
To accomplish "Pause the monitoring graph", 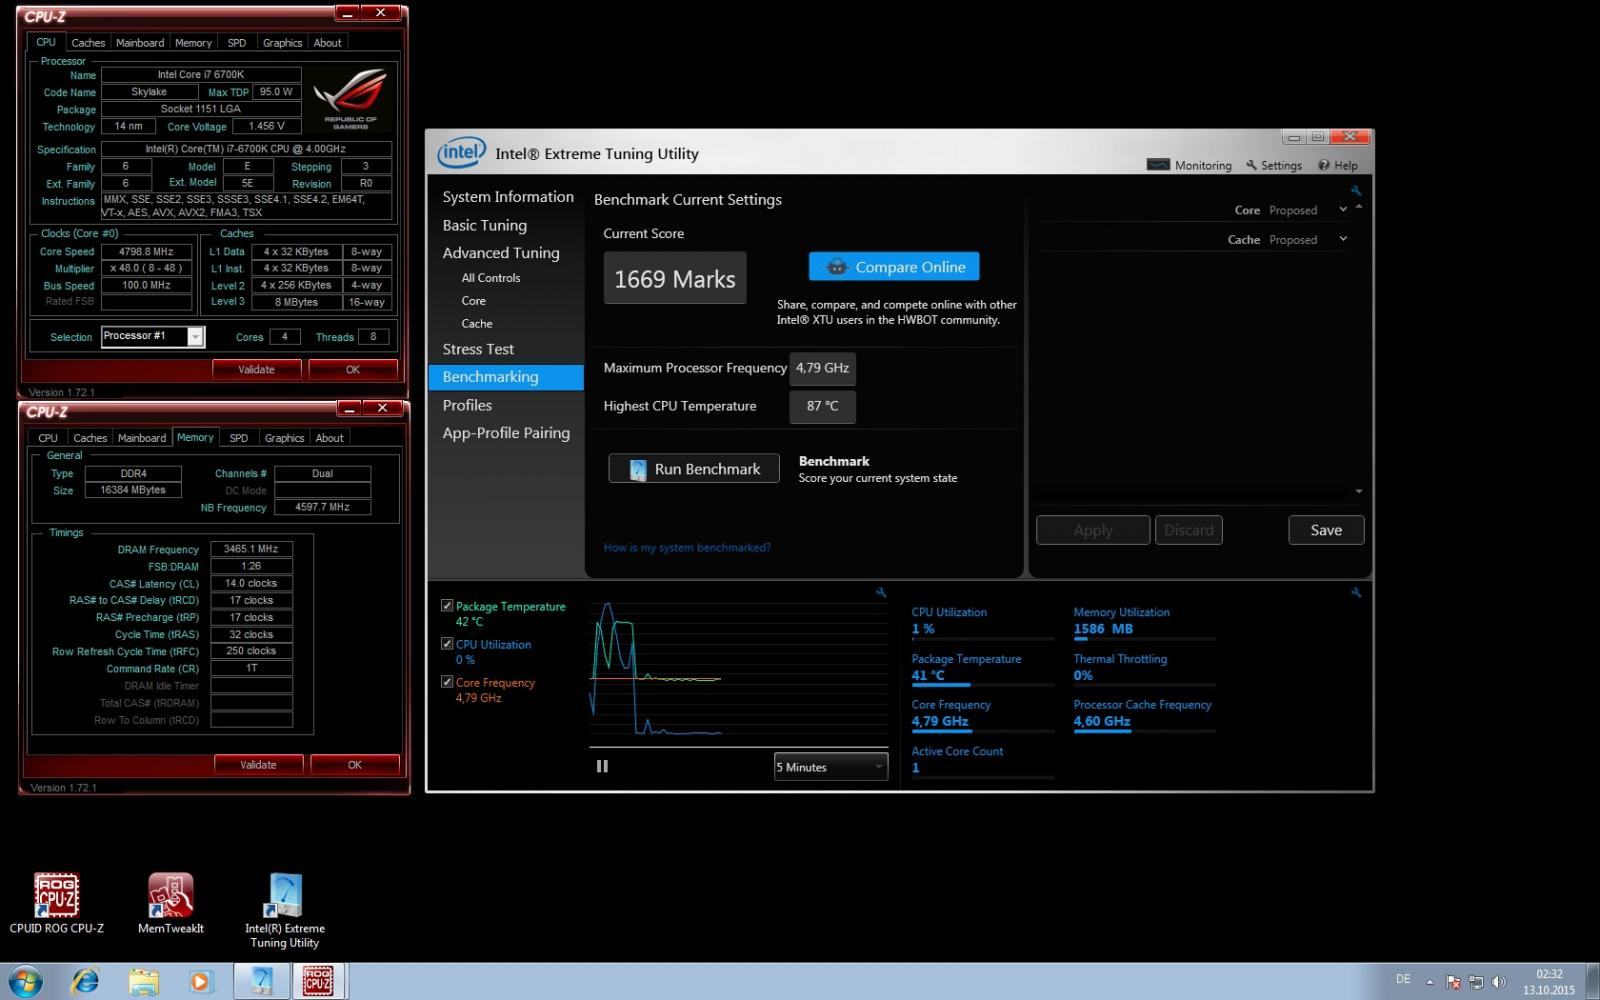I will (602, 766).
